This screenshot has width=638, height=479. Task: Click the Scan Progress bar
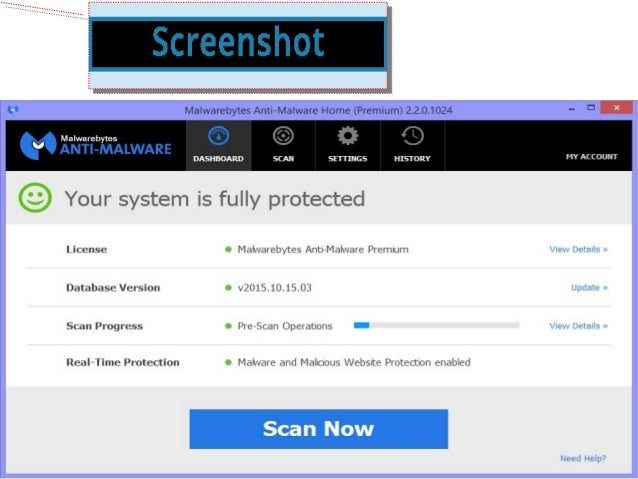pos(437,325)
